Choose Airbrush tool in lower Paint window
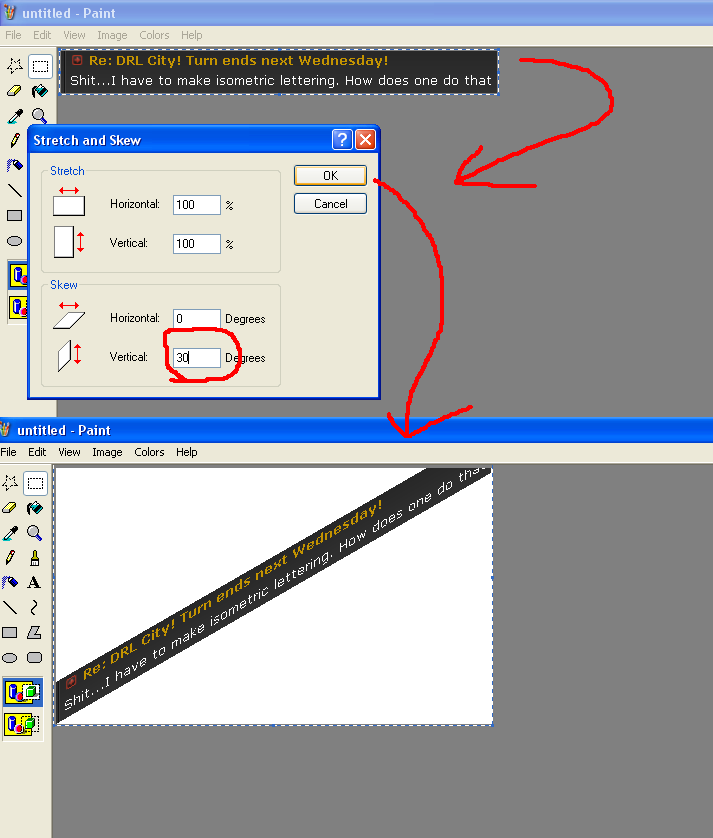Screen dimensions: 713x838 tap(11, 582)
